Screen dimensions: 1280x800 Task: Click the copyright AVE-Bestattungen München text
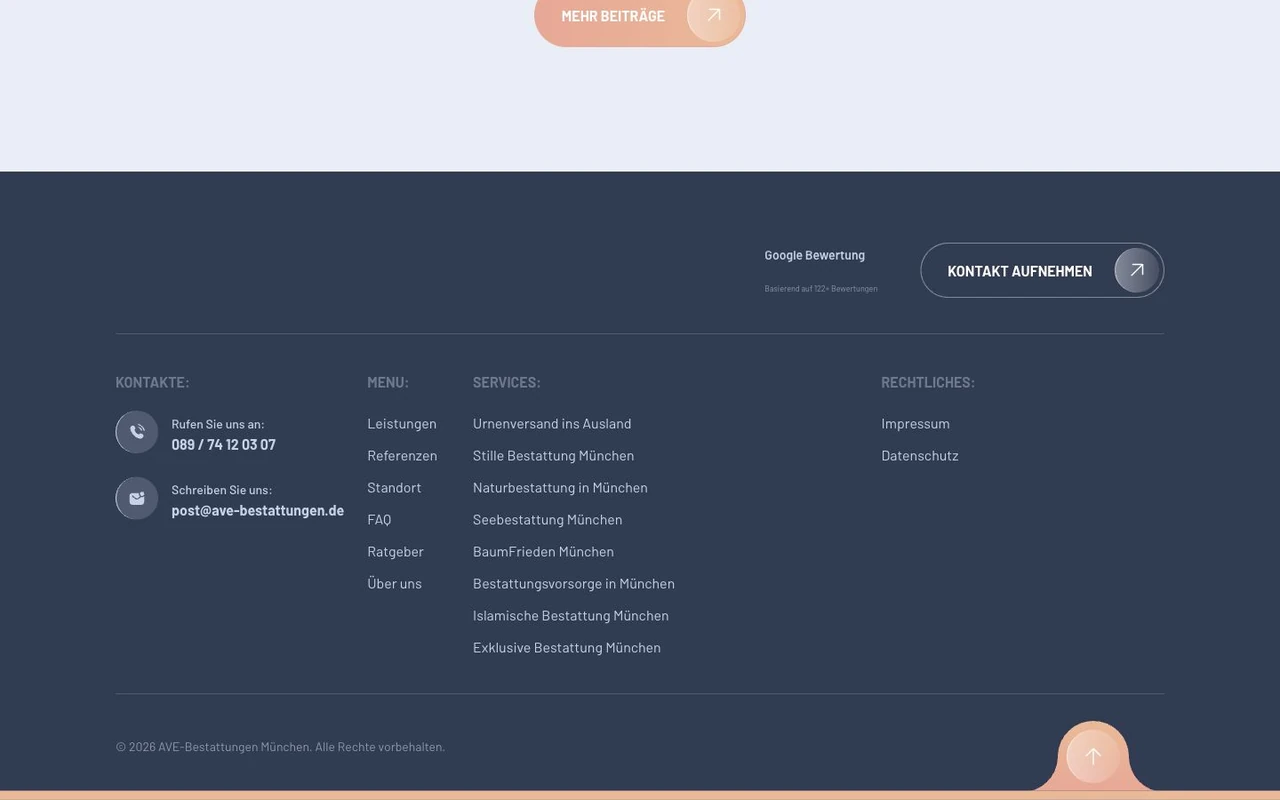click(x=280, y=747)
